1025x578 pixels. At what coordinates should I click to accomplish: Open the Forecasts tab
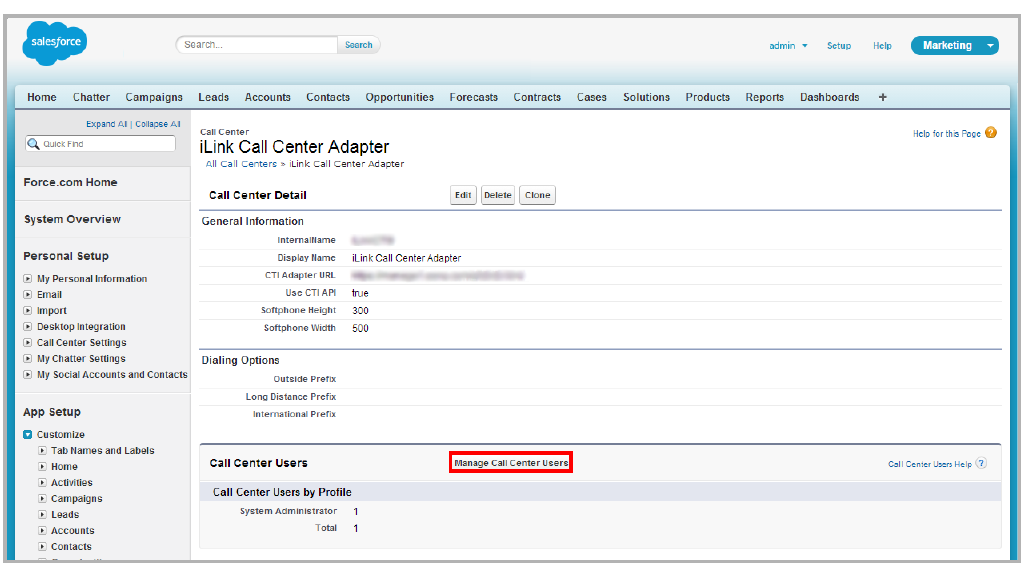click(x=473, y=97)
